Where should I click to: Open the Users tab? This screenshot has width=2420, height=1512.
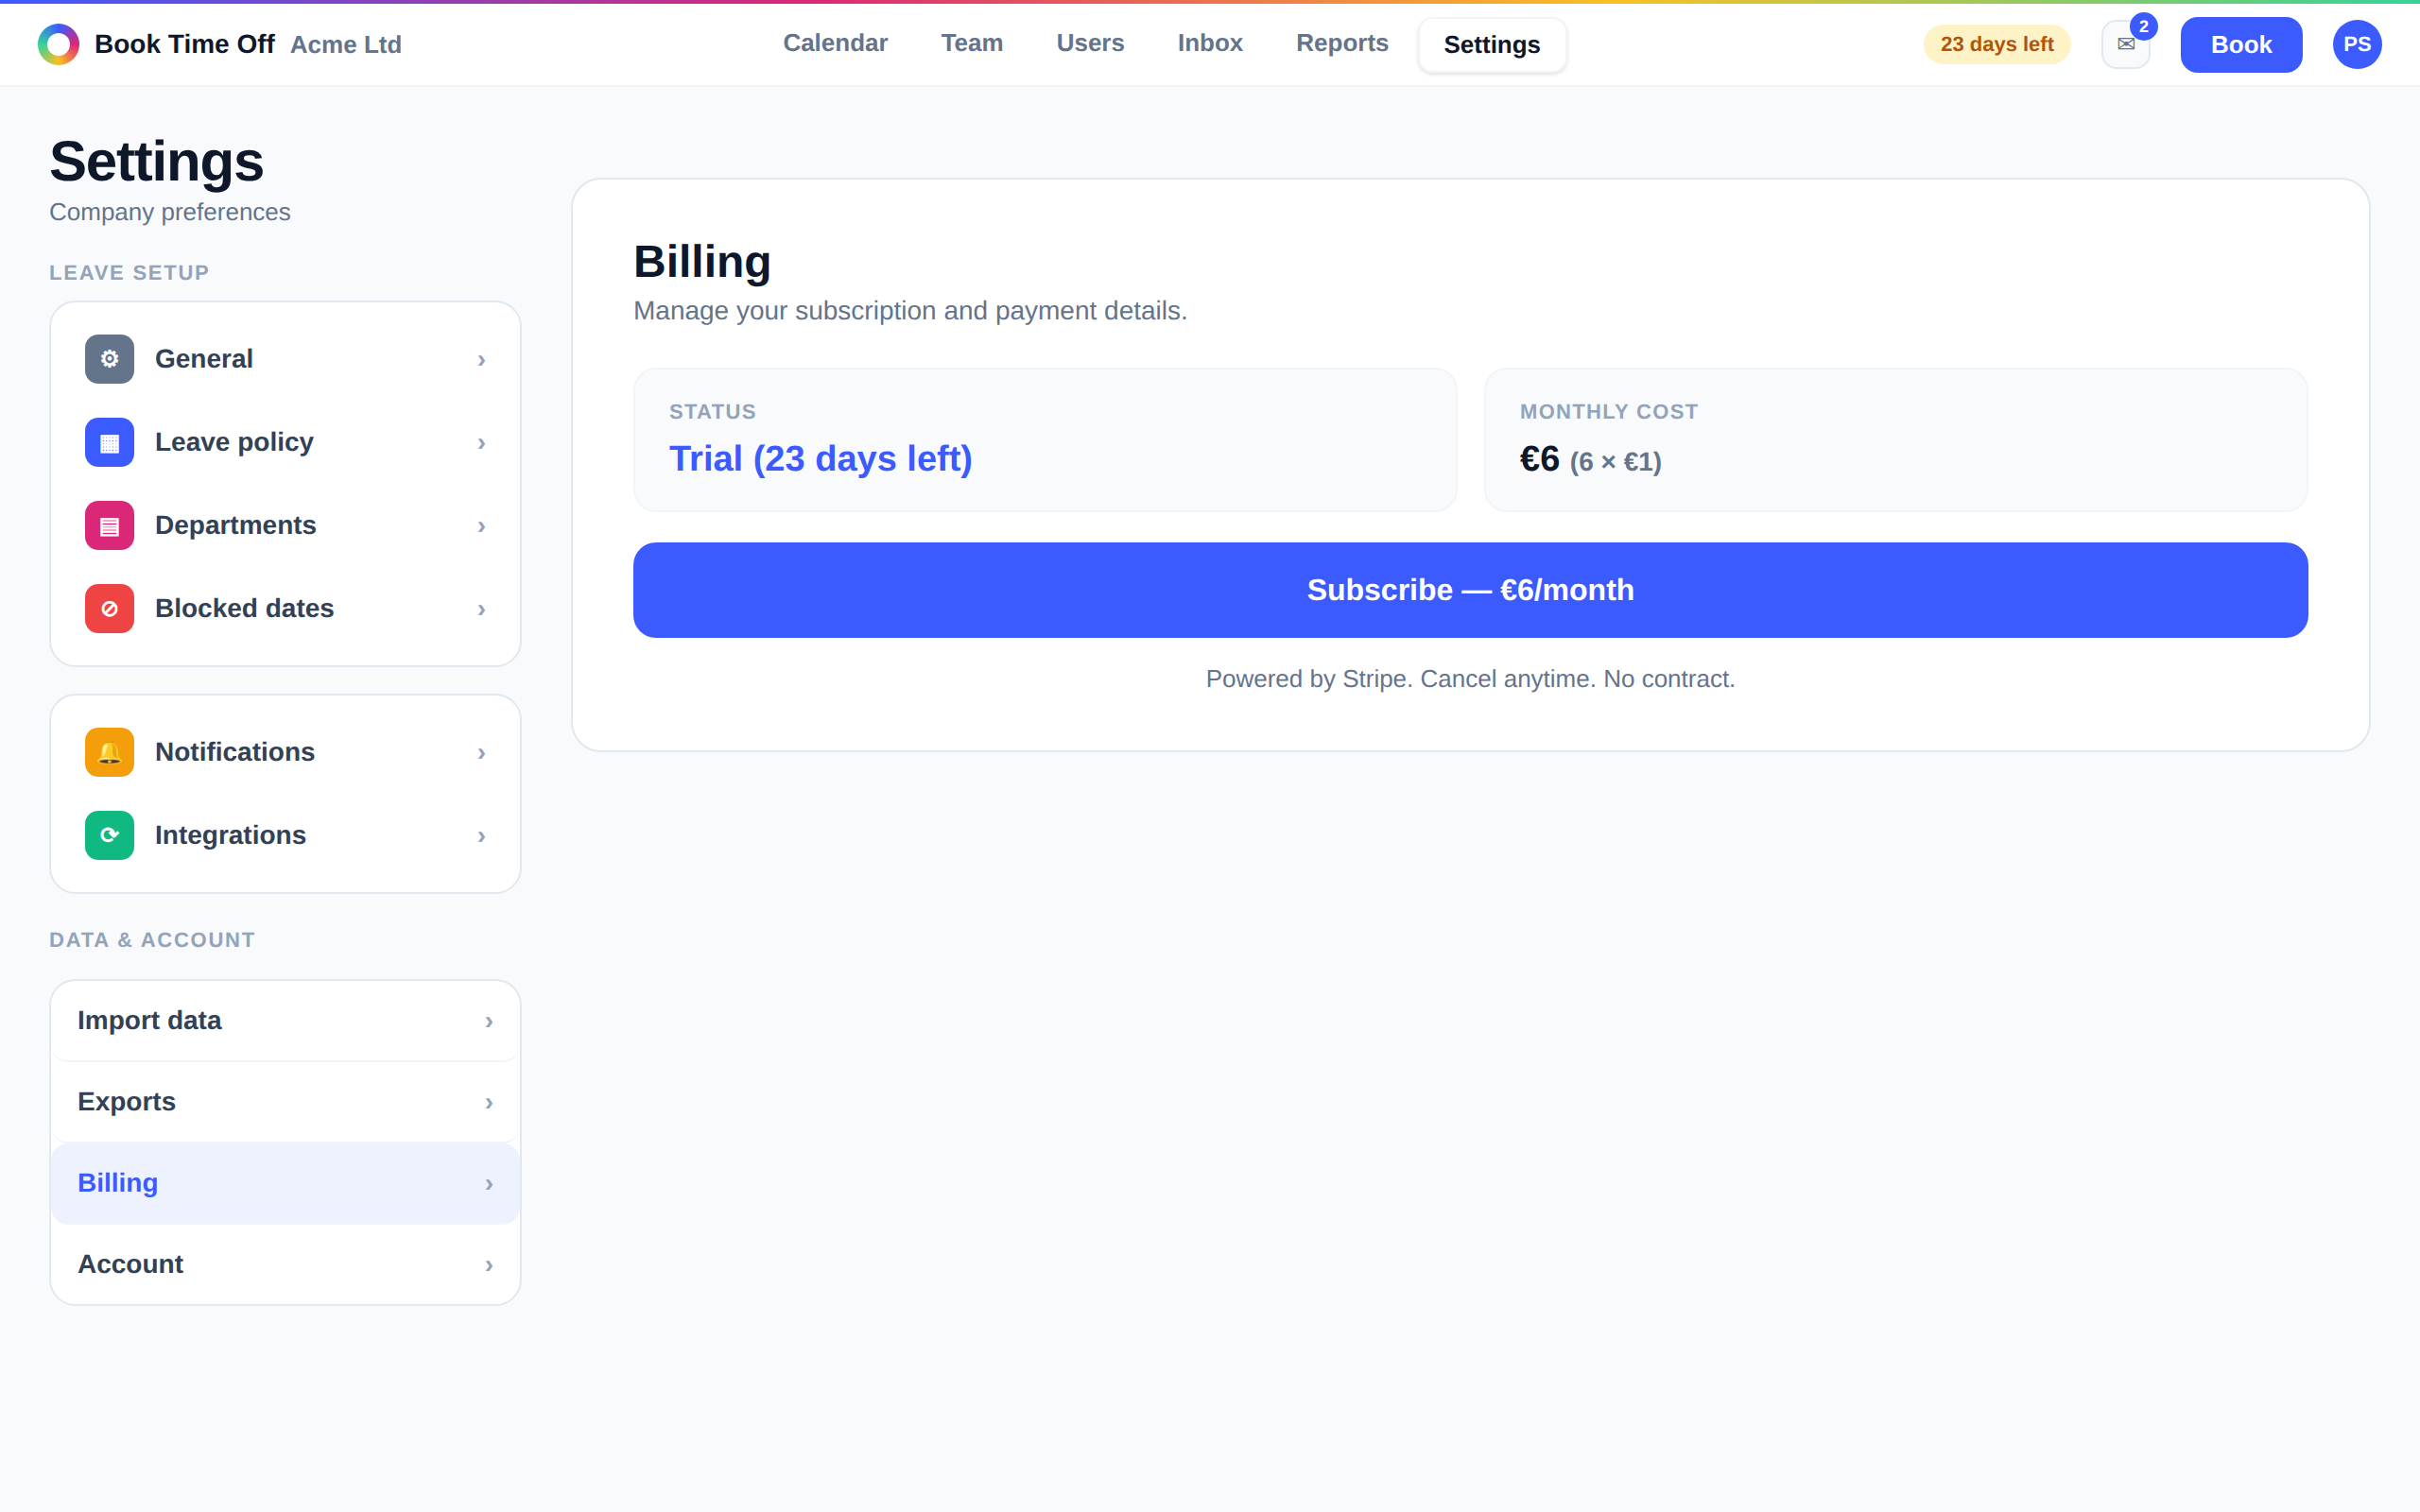coord(1090,43)
